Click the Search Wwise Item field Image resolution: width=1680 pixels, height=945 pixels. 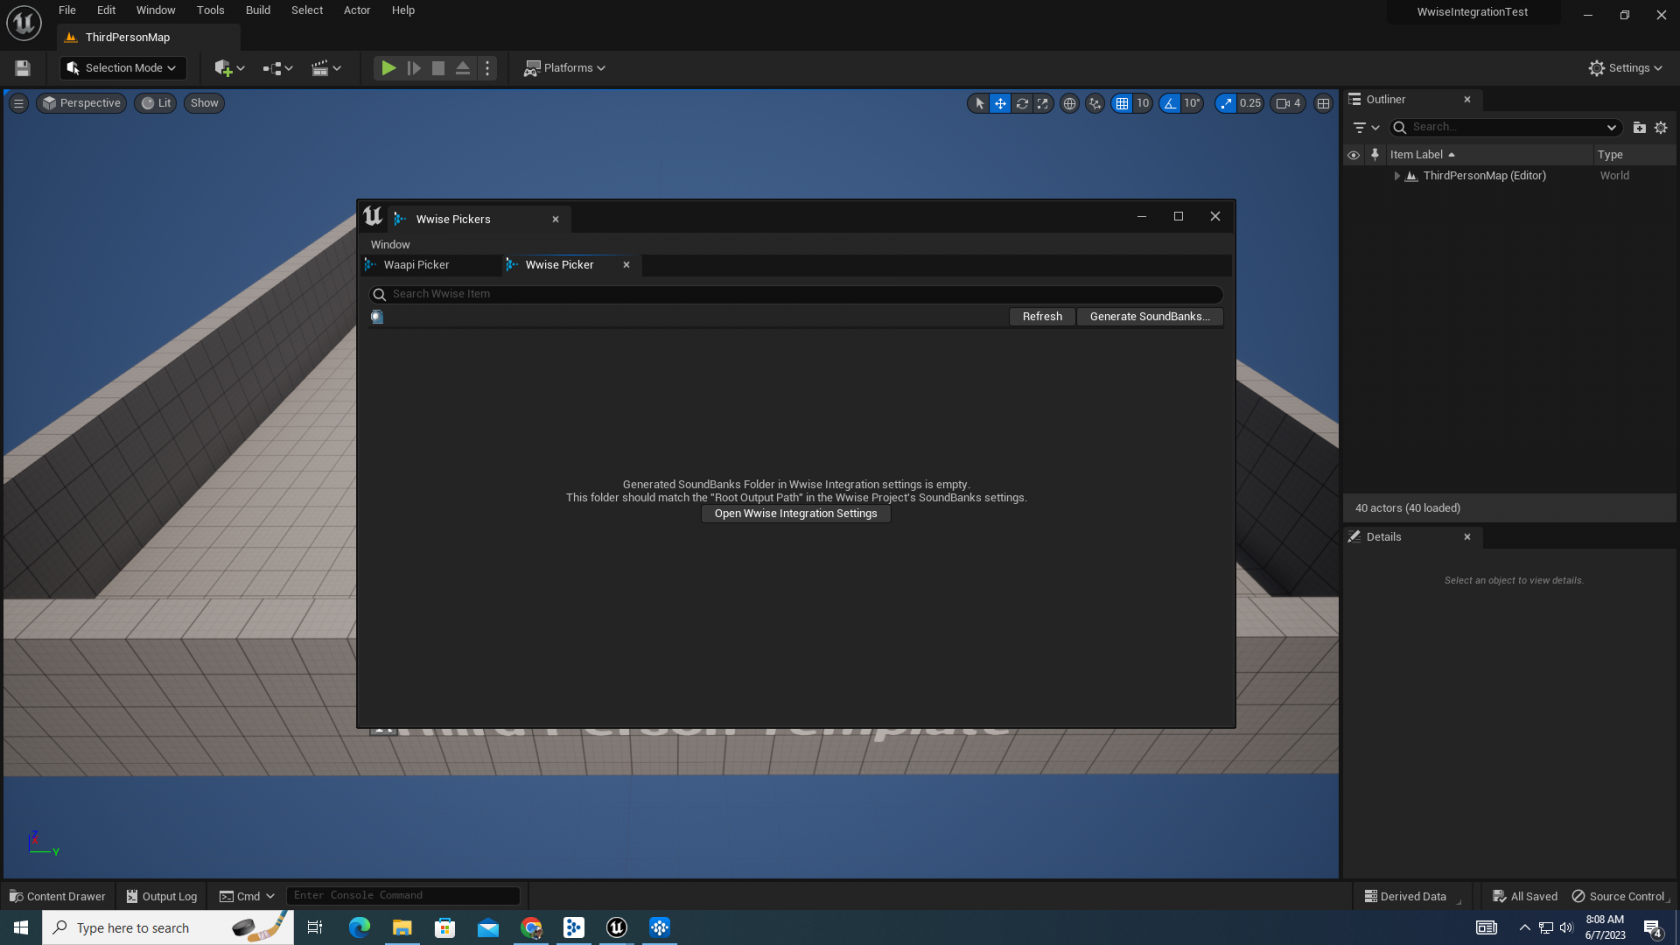pyautogui.click(x=796, y=294)
